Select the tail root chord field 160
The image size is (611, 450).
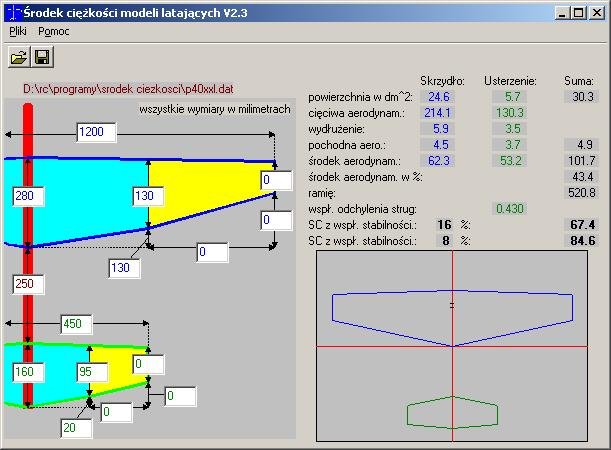tap(28, 372)
